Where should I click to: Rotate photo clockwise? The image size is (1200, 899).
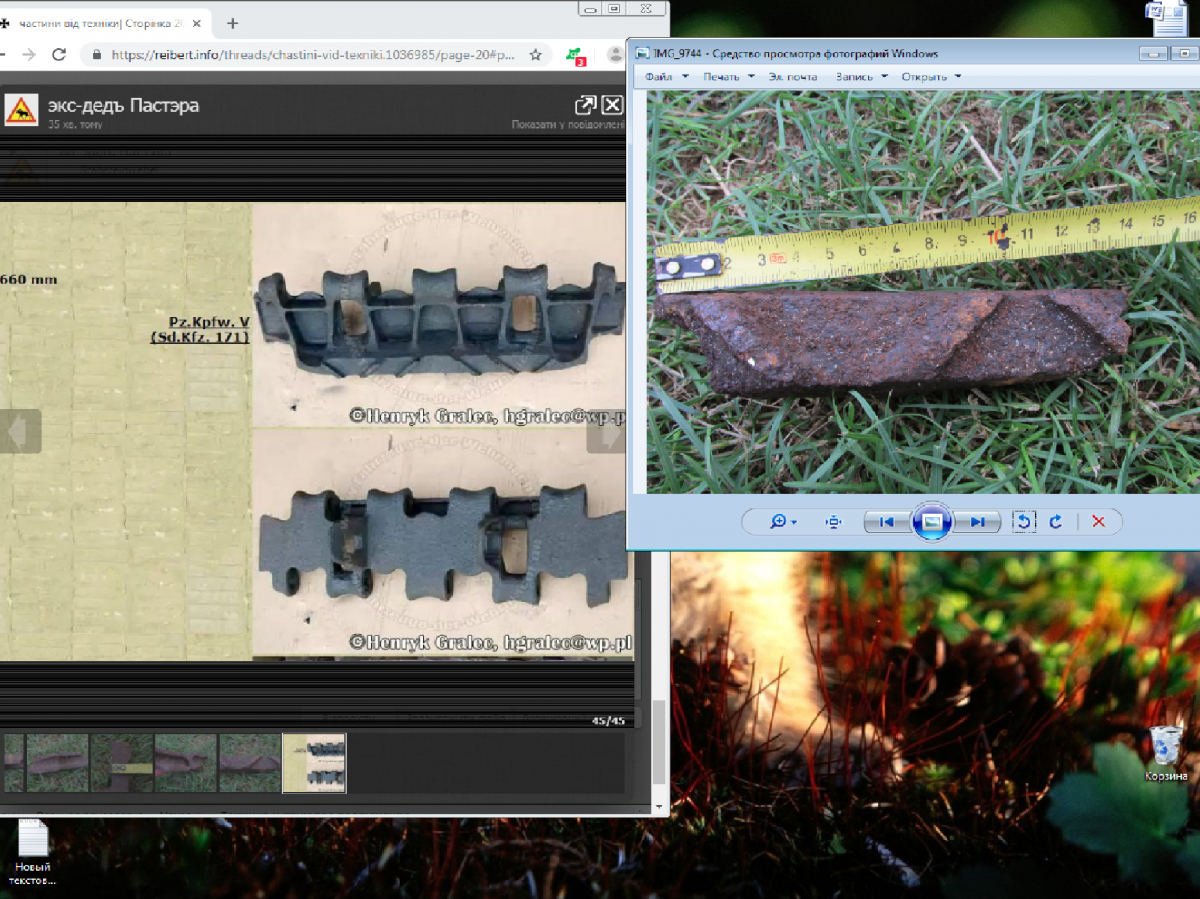1055,522
